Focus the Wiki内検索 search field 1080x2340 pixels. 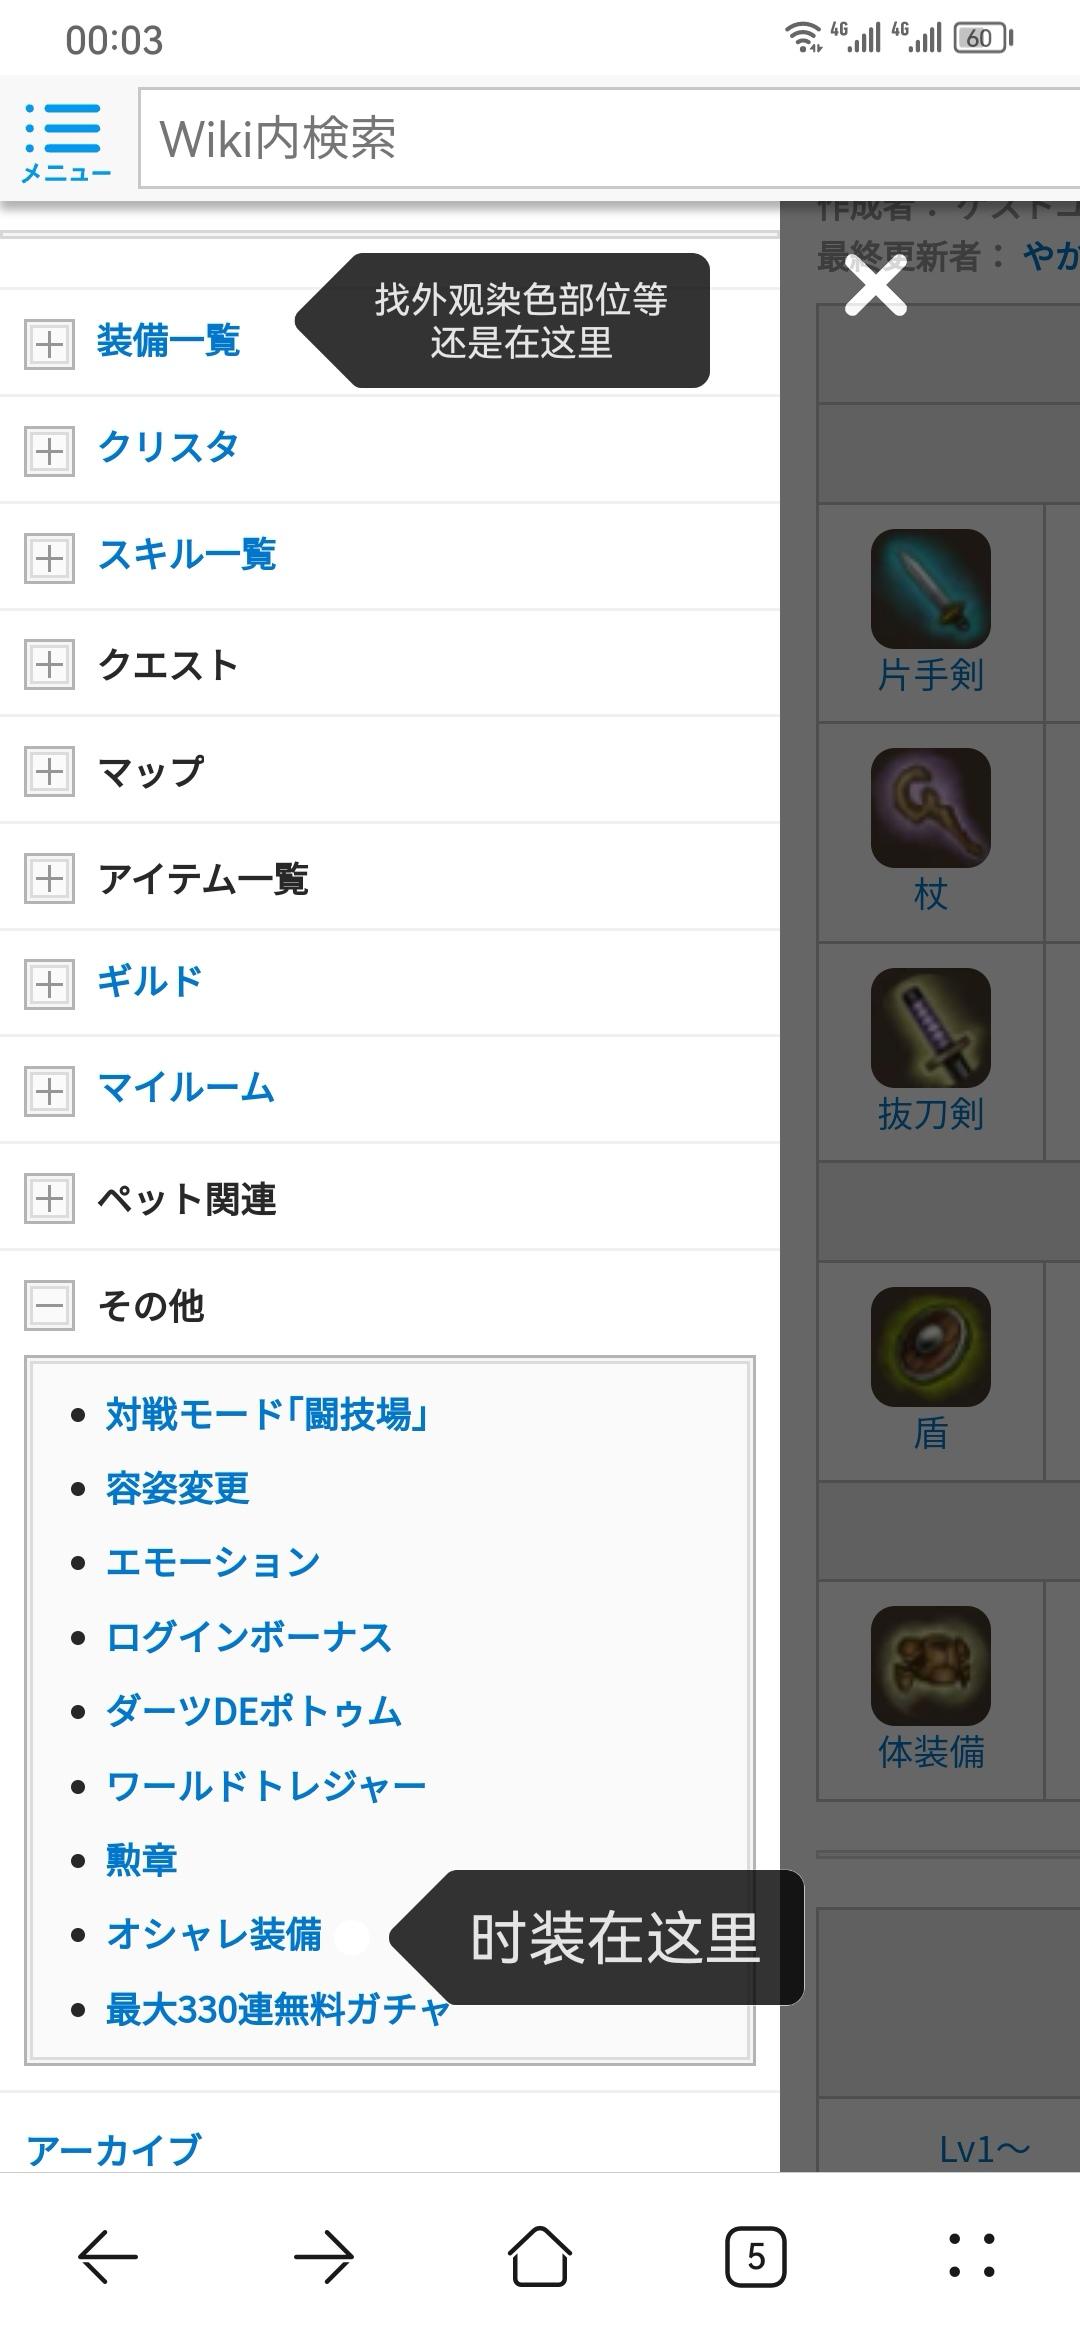(609, 138)
